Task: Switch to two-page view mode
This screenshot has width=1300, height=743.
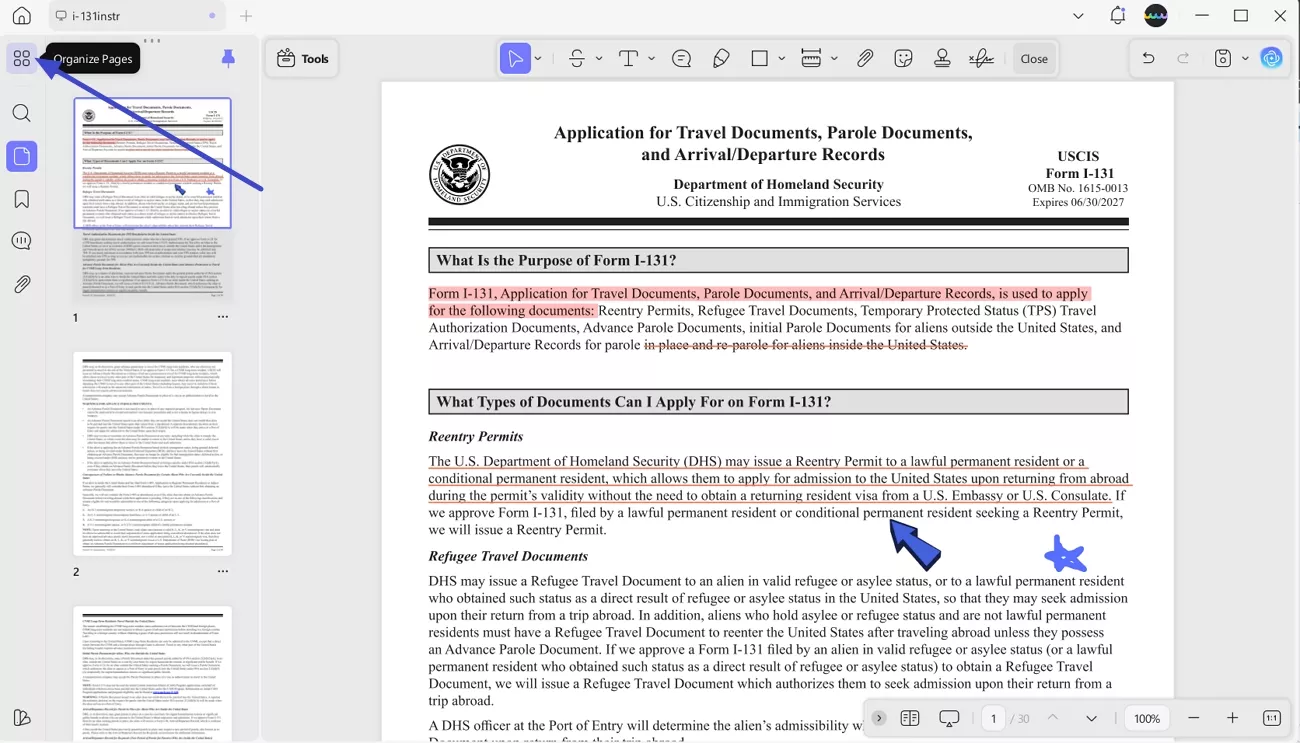Action: (x=910, y=718)
